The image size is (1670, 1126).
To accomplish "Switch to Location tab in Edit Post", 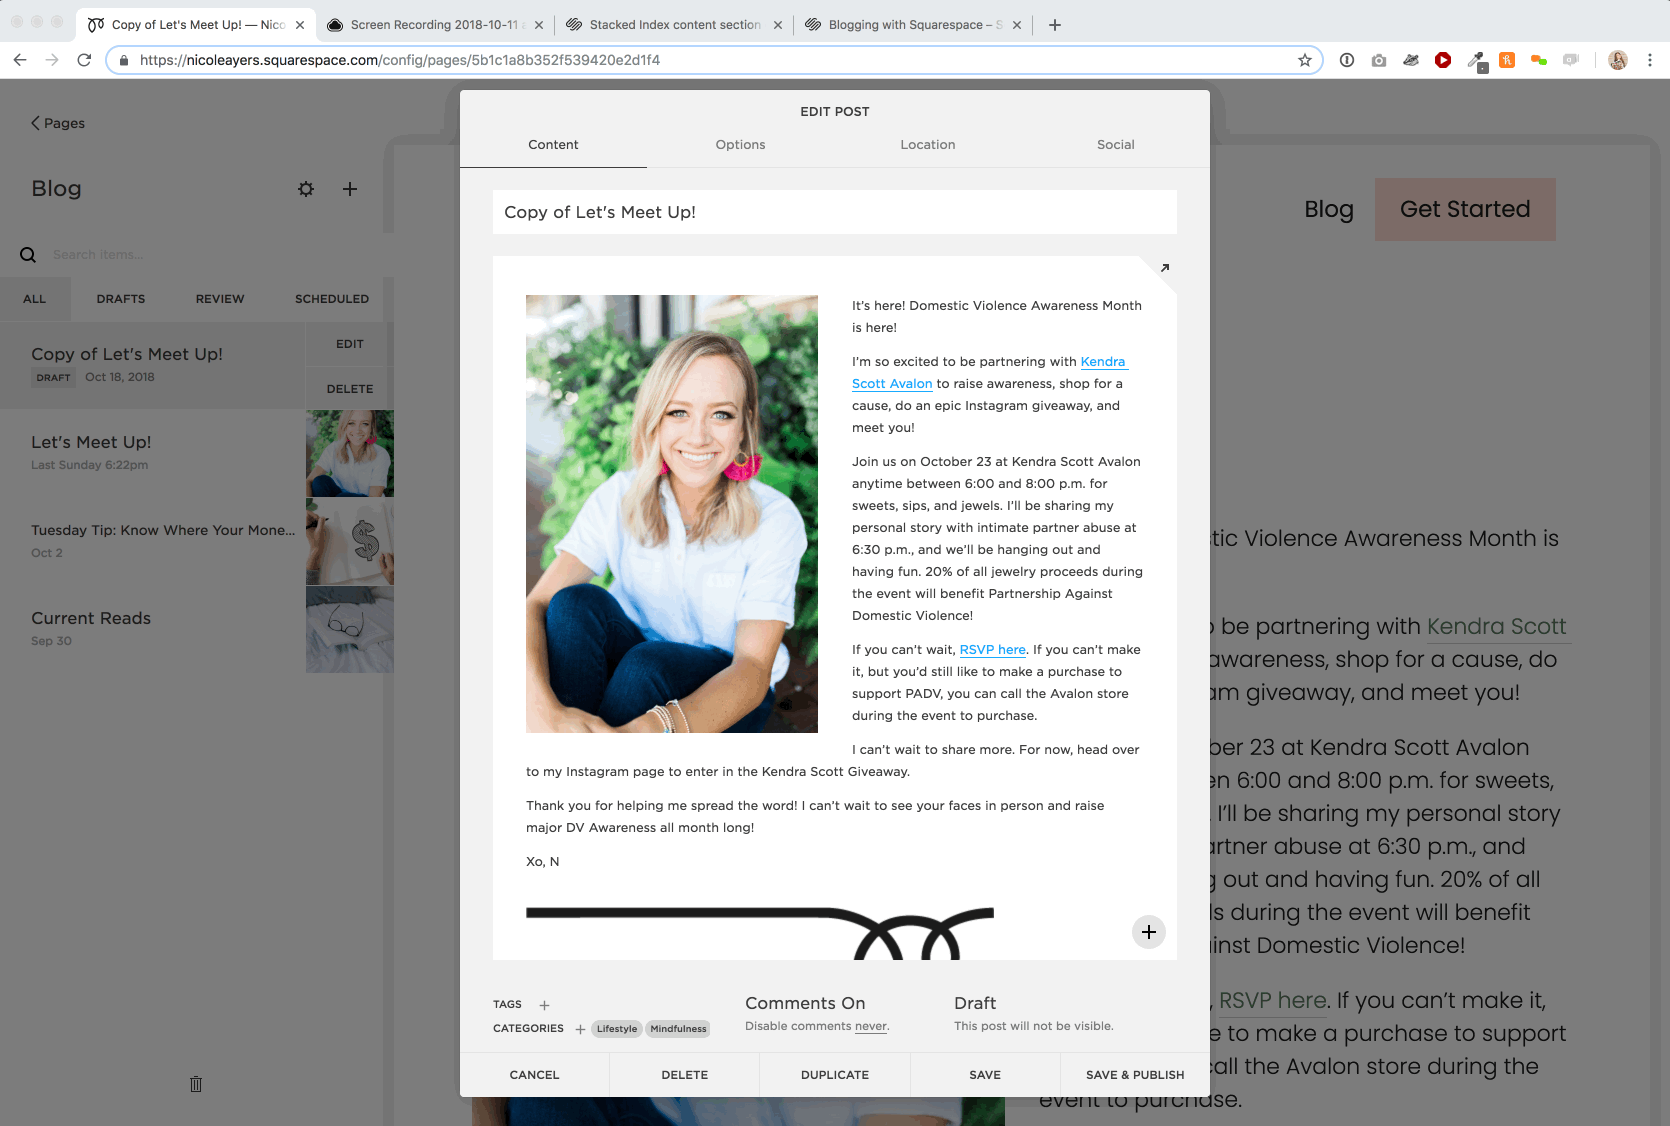I will coord(928,145).
